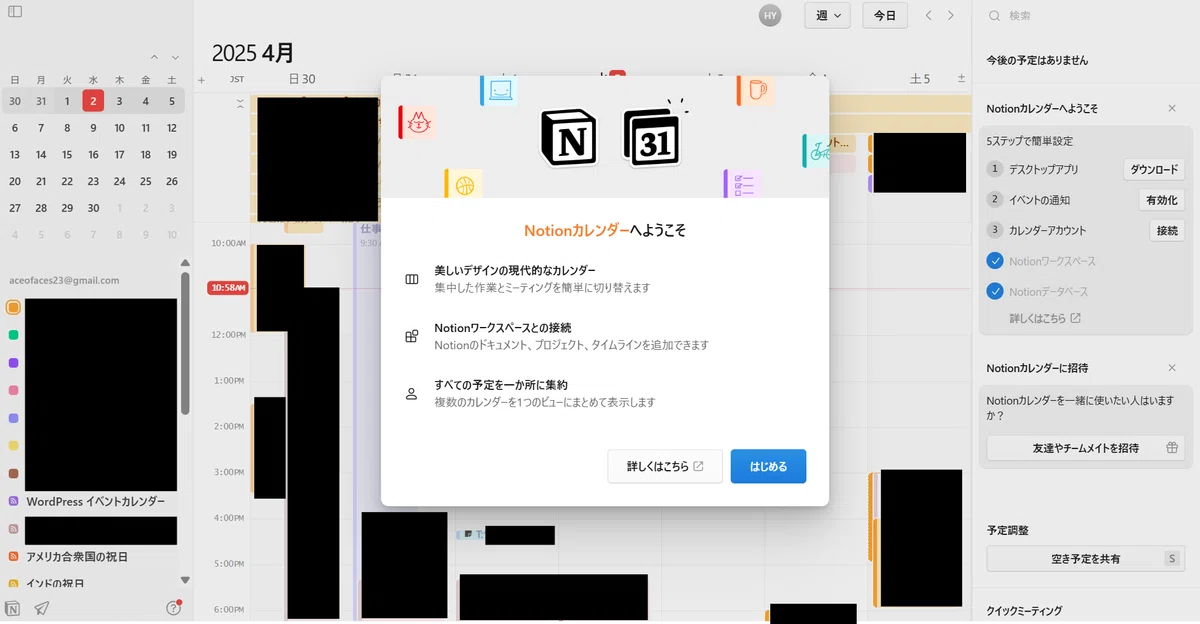The image size is (1200, 624).
Task: Click はじめる button in welcome dialog
Action: tap(768, 466)
